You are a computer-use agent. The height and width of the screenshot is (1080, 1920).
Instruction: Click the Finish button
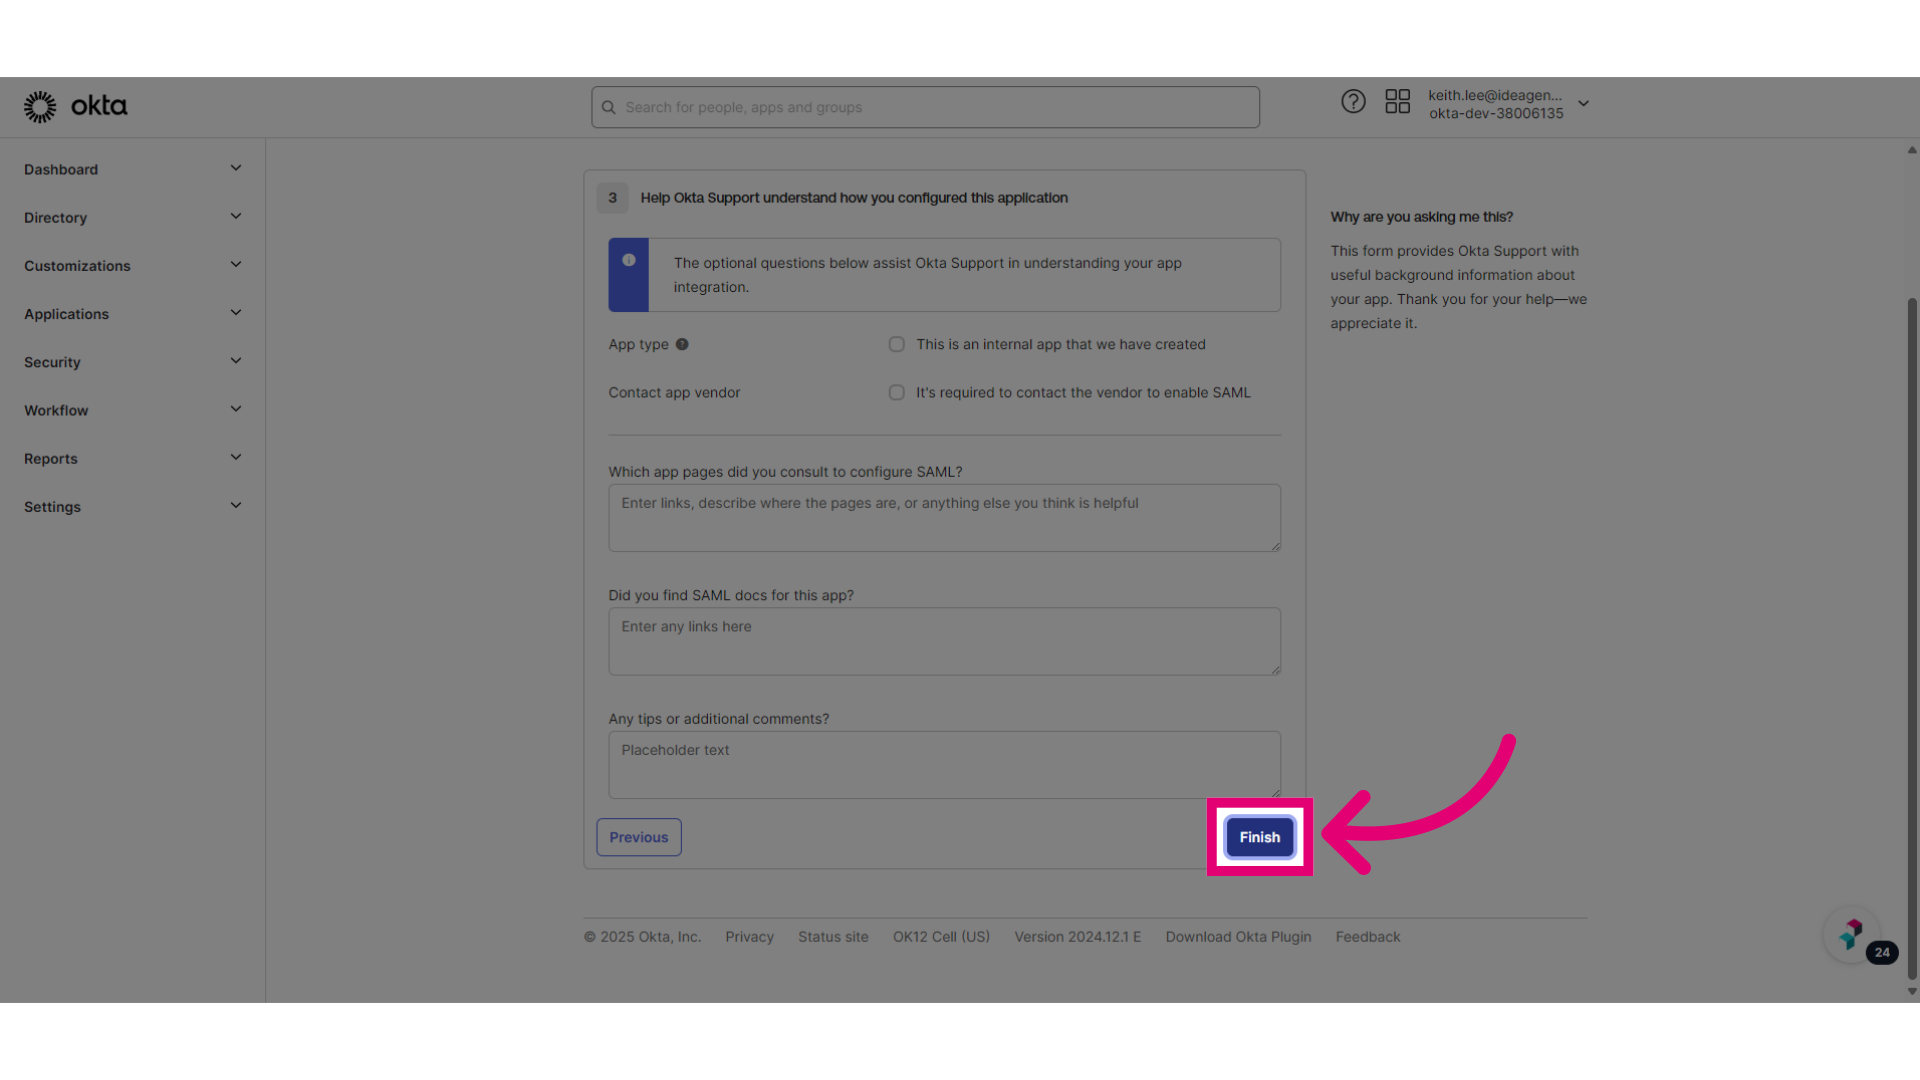point(1259,837)
